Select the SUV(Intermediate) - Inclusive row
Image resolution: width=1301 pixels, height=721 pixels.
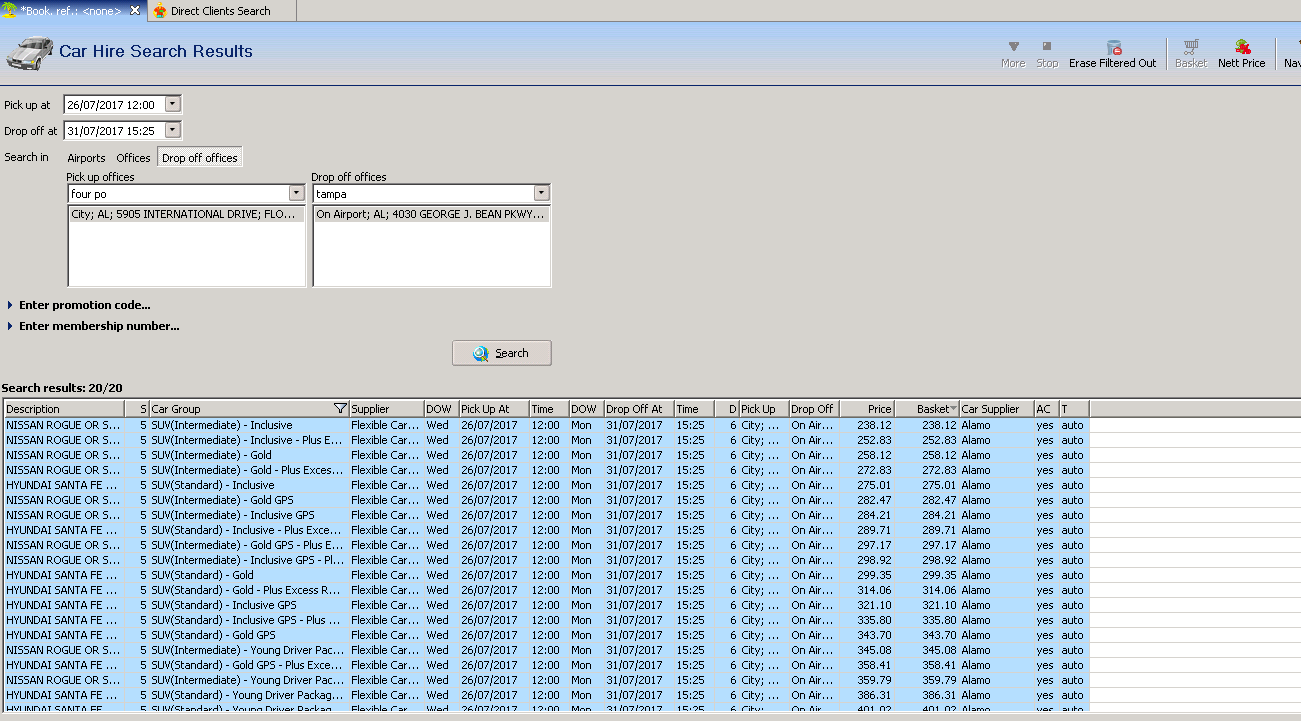(x=546, y=425)
